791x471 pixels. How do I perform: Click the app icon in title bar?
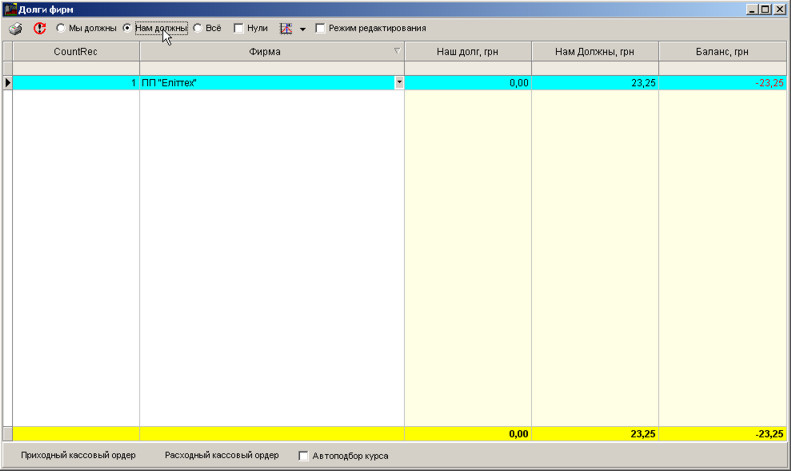click(10, 9)
